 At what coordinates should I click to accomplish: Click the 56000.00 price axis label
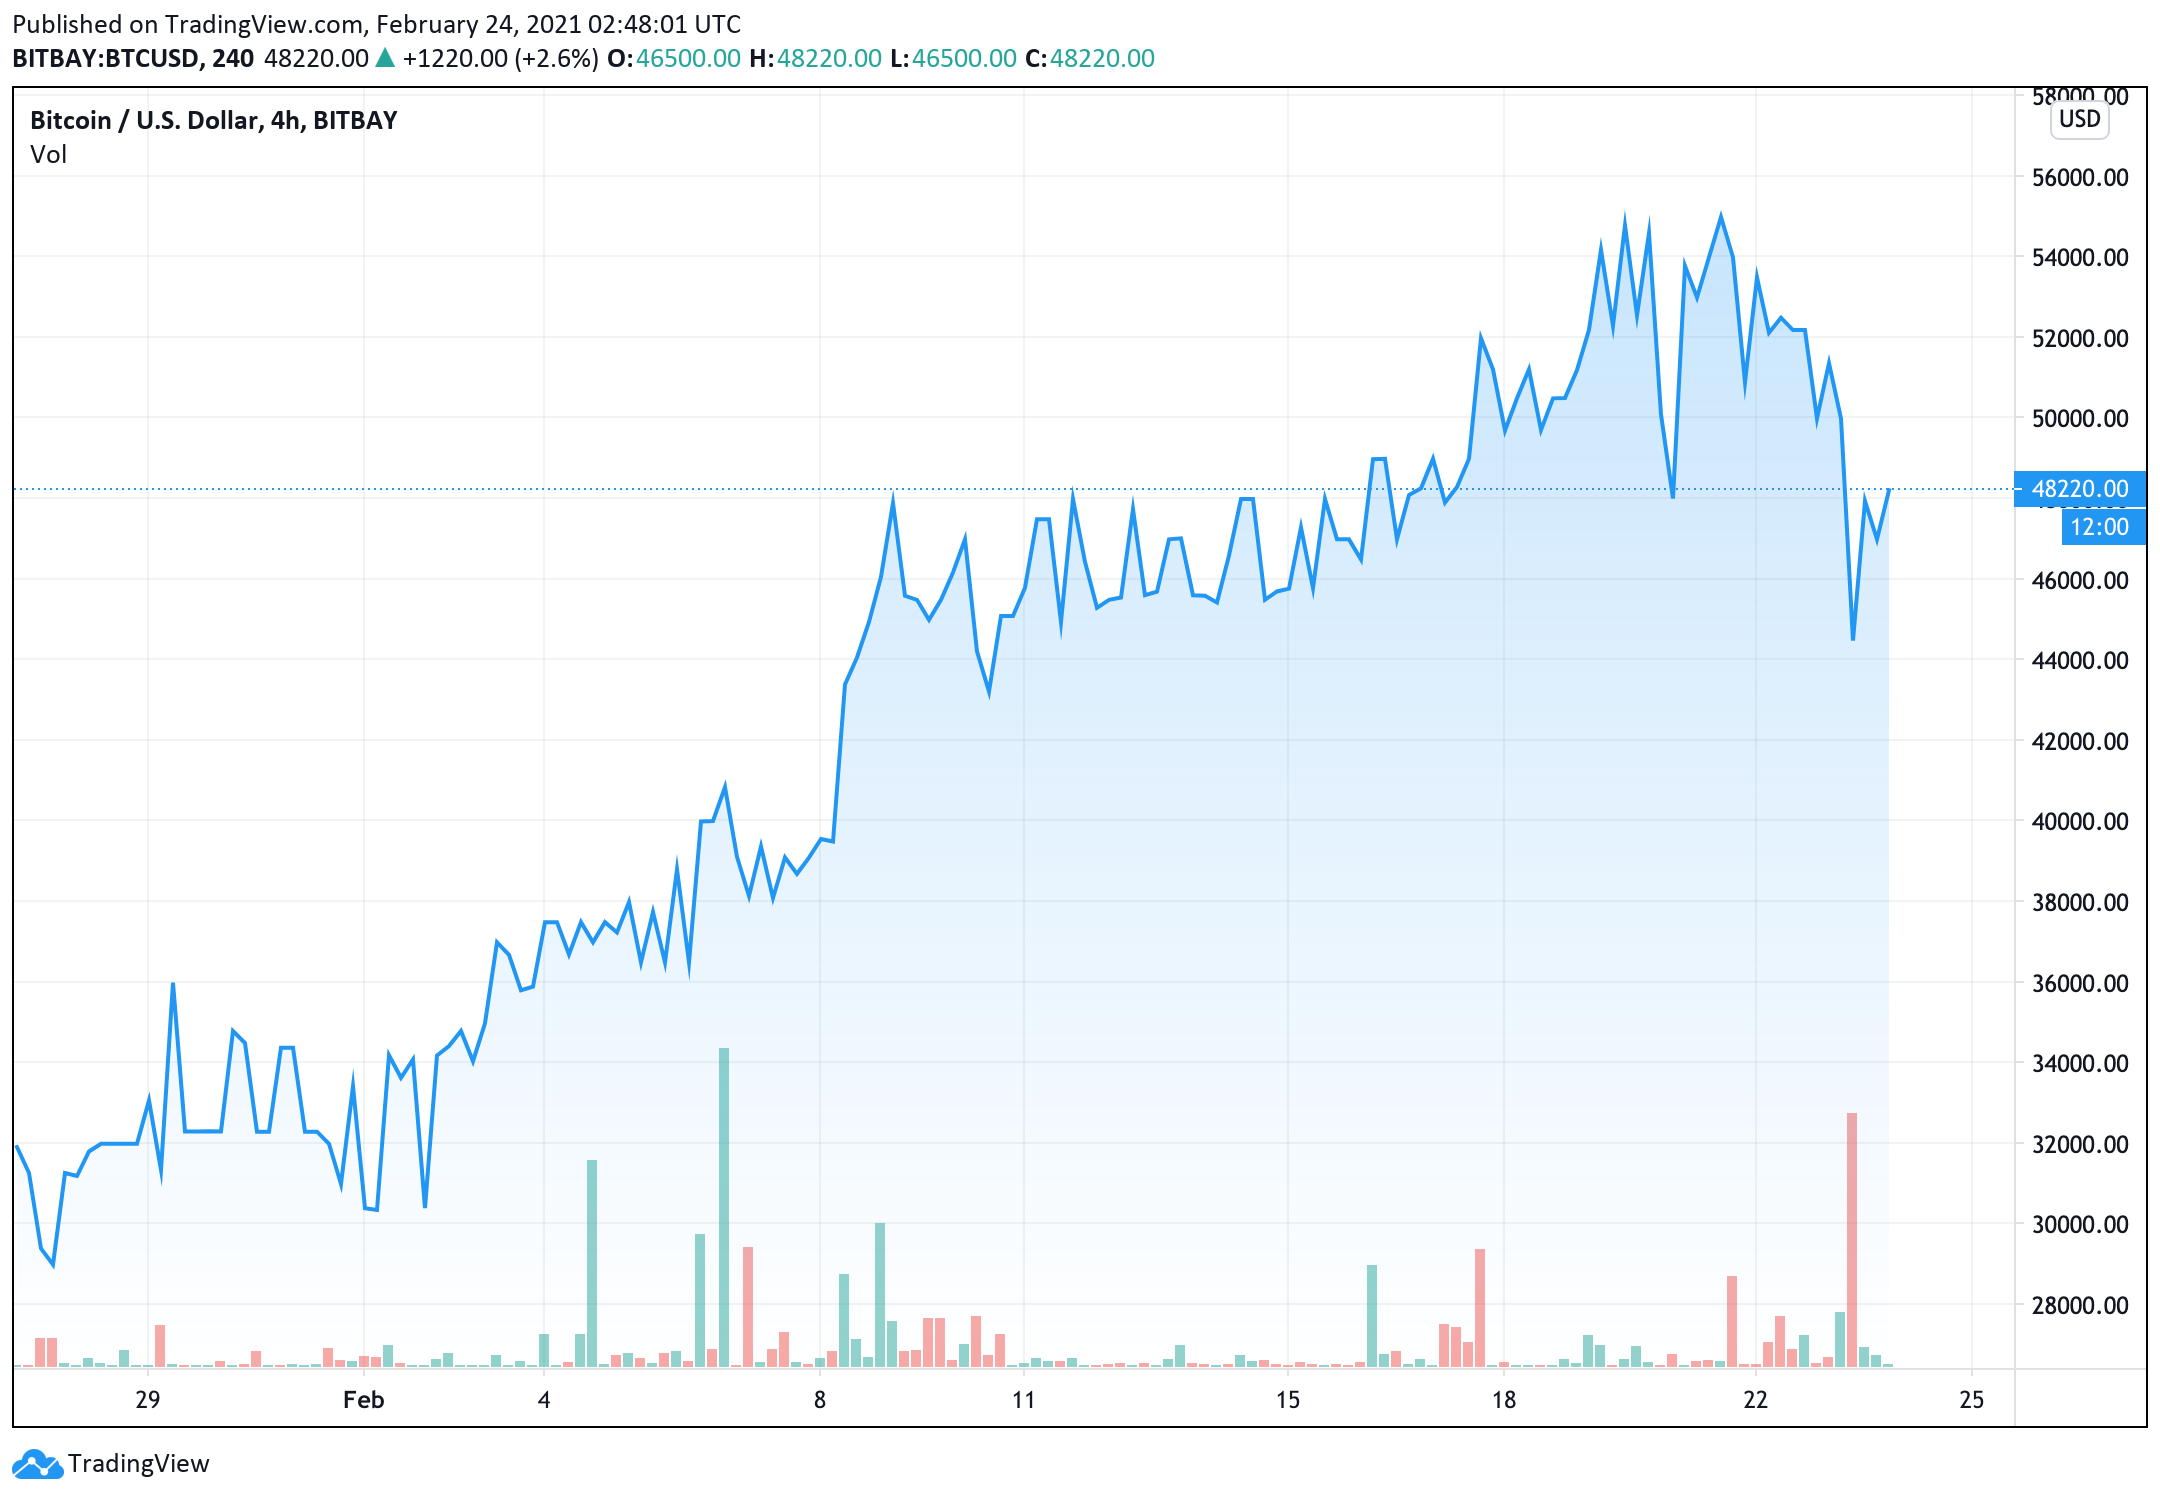[x=2080, y=177]
